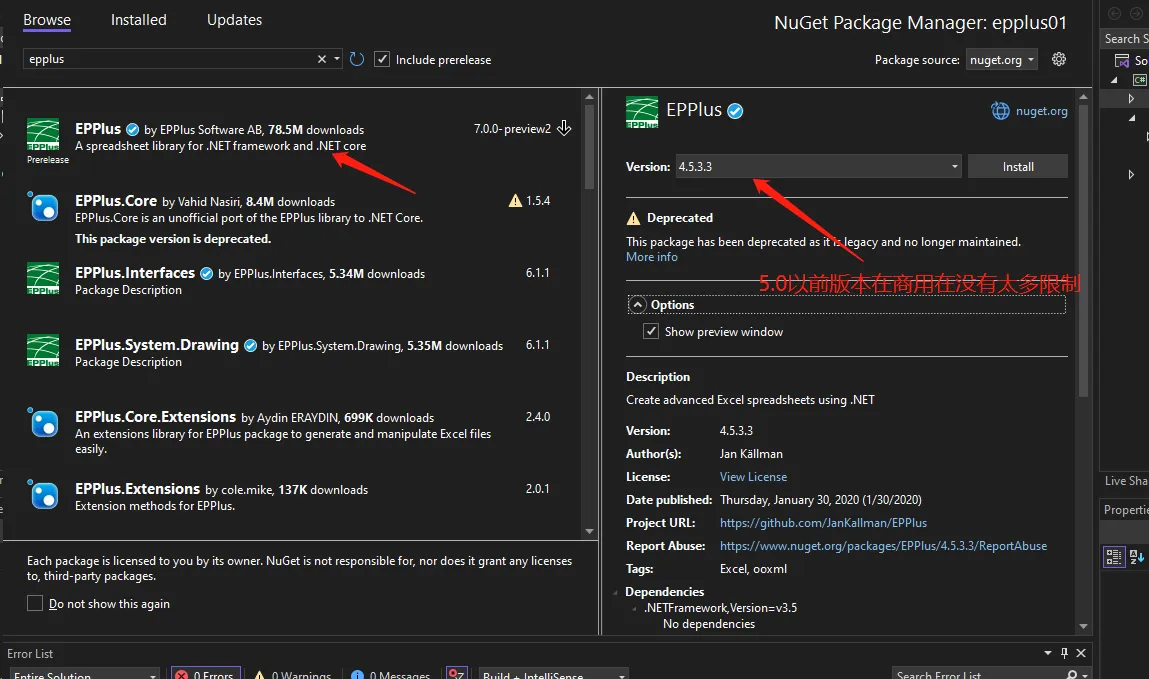
Task: Click the EPPlus.Interfaces package logo
Action: [43, 278]
